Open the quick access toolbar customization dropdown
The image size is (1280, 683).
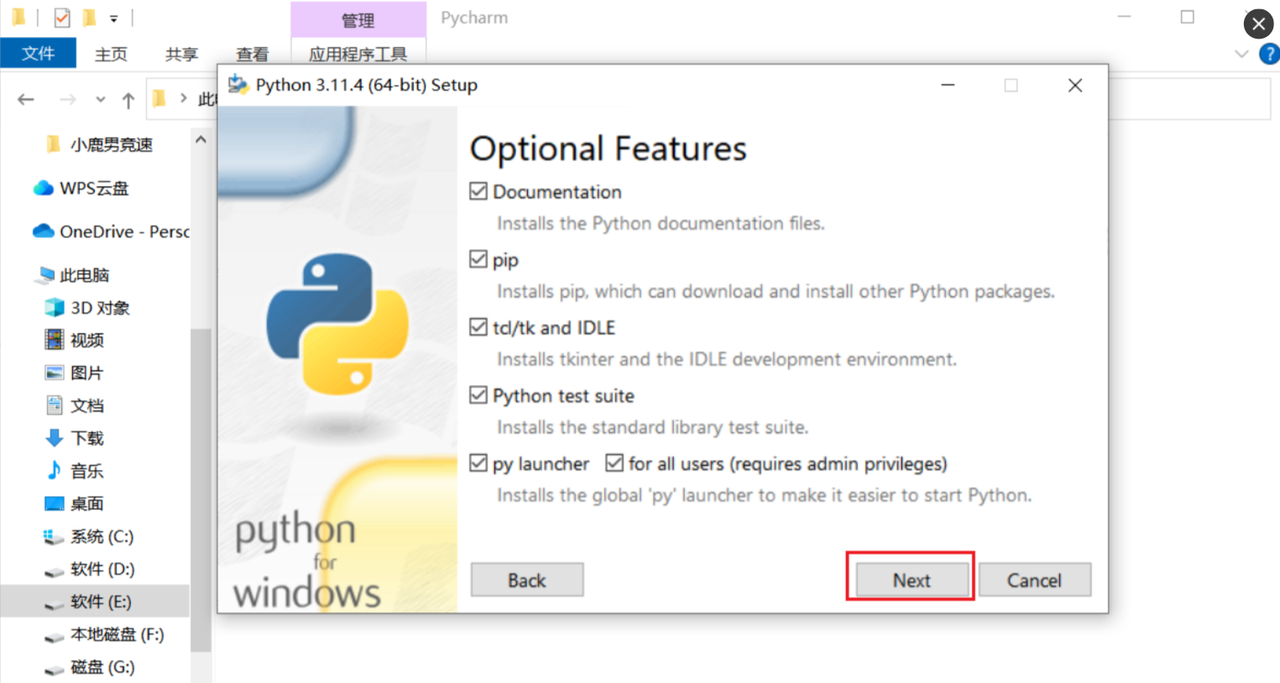coord(113,17)
